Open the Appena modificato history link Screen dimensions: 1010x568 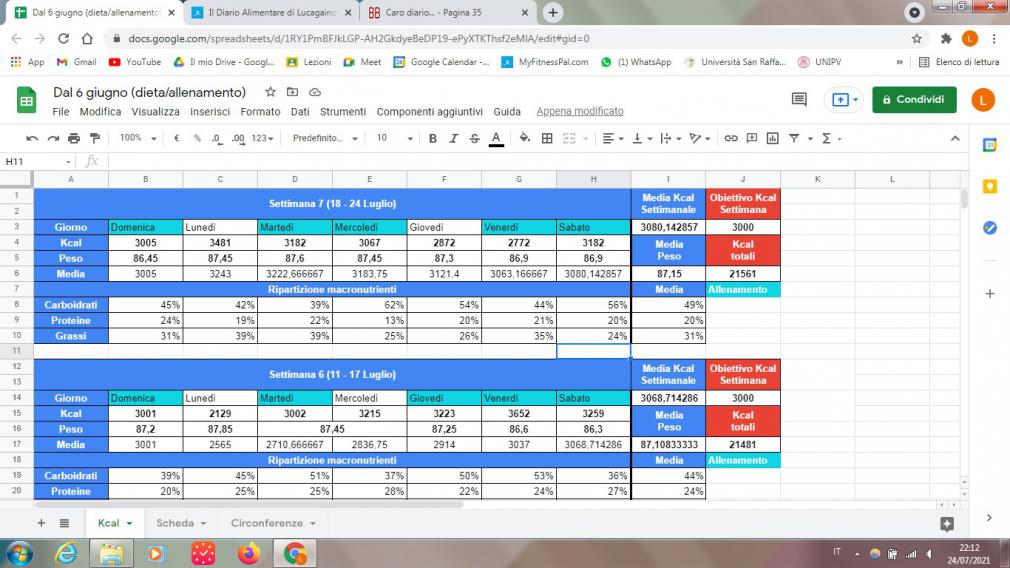(580, 112)
